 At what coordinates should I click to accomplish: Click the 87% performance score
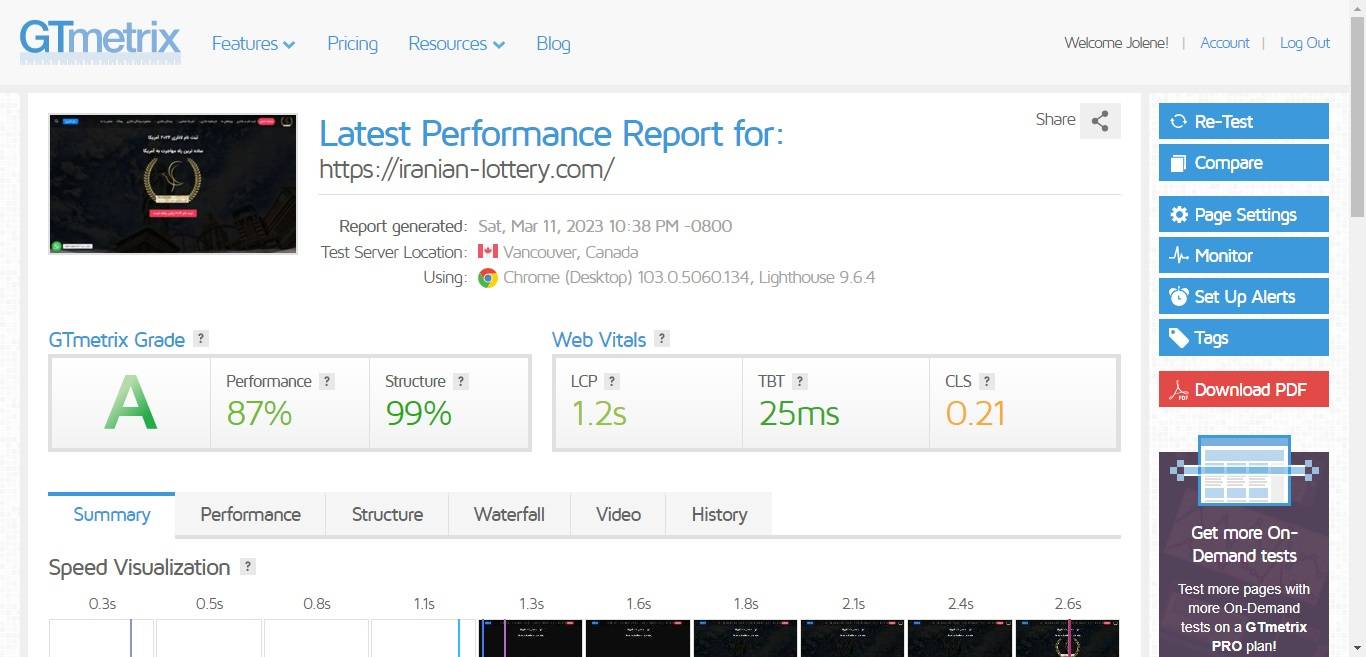click(x=259, y=413)
